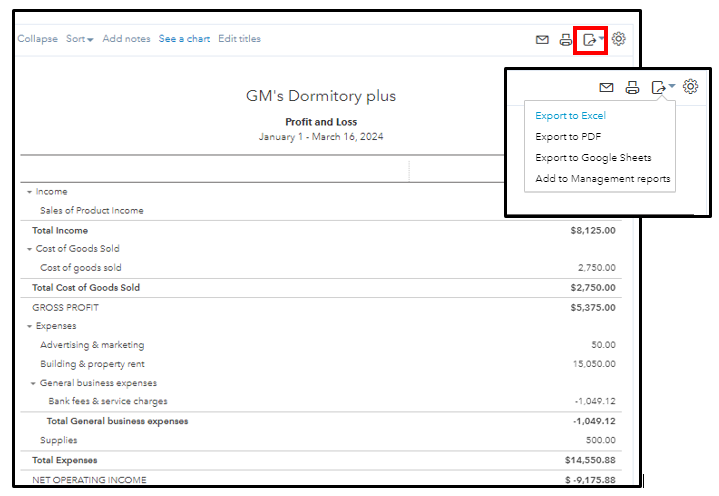
Task: Select Export to Google Sheets option
Action: tap(593, 158)
